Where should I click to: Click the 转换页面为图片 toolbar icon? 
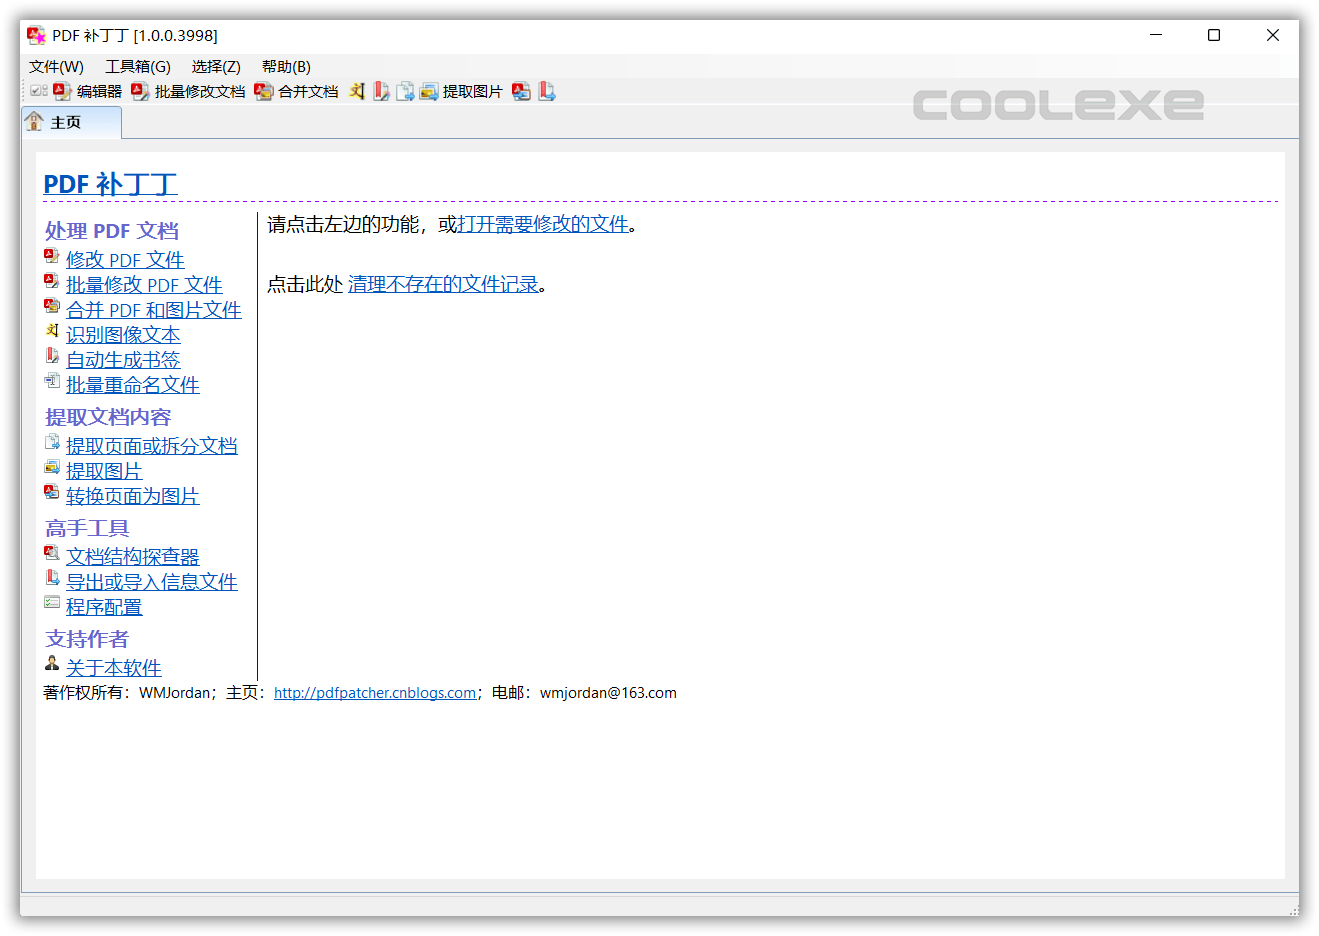(521, 91)
